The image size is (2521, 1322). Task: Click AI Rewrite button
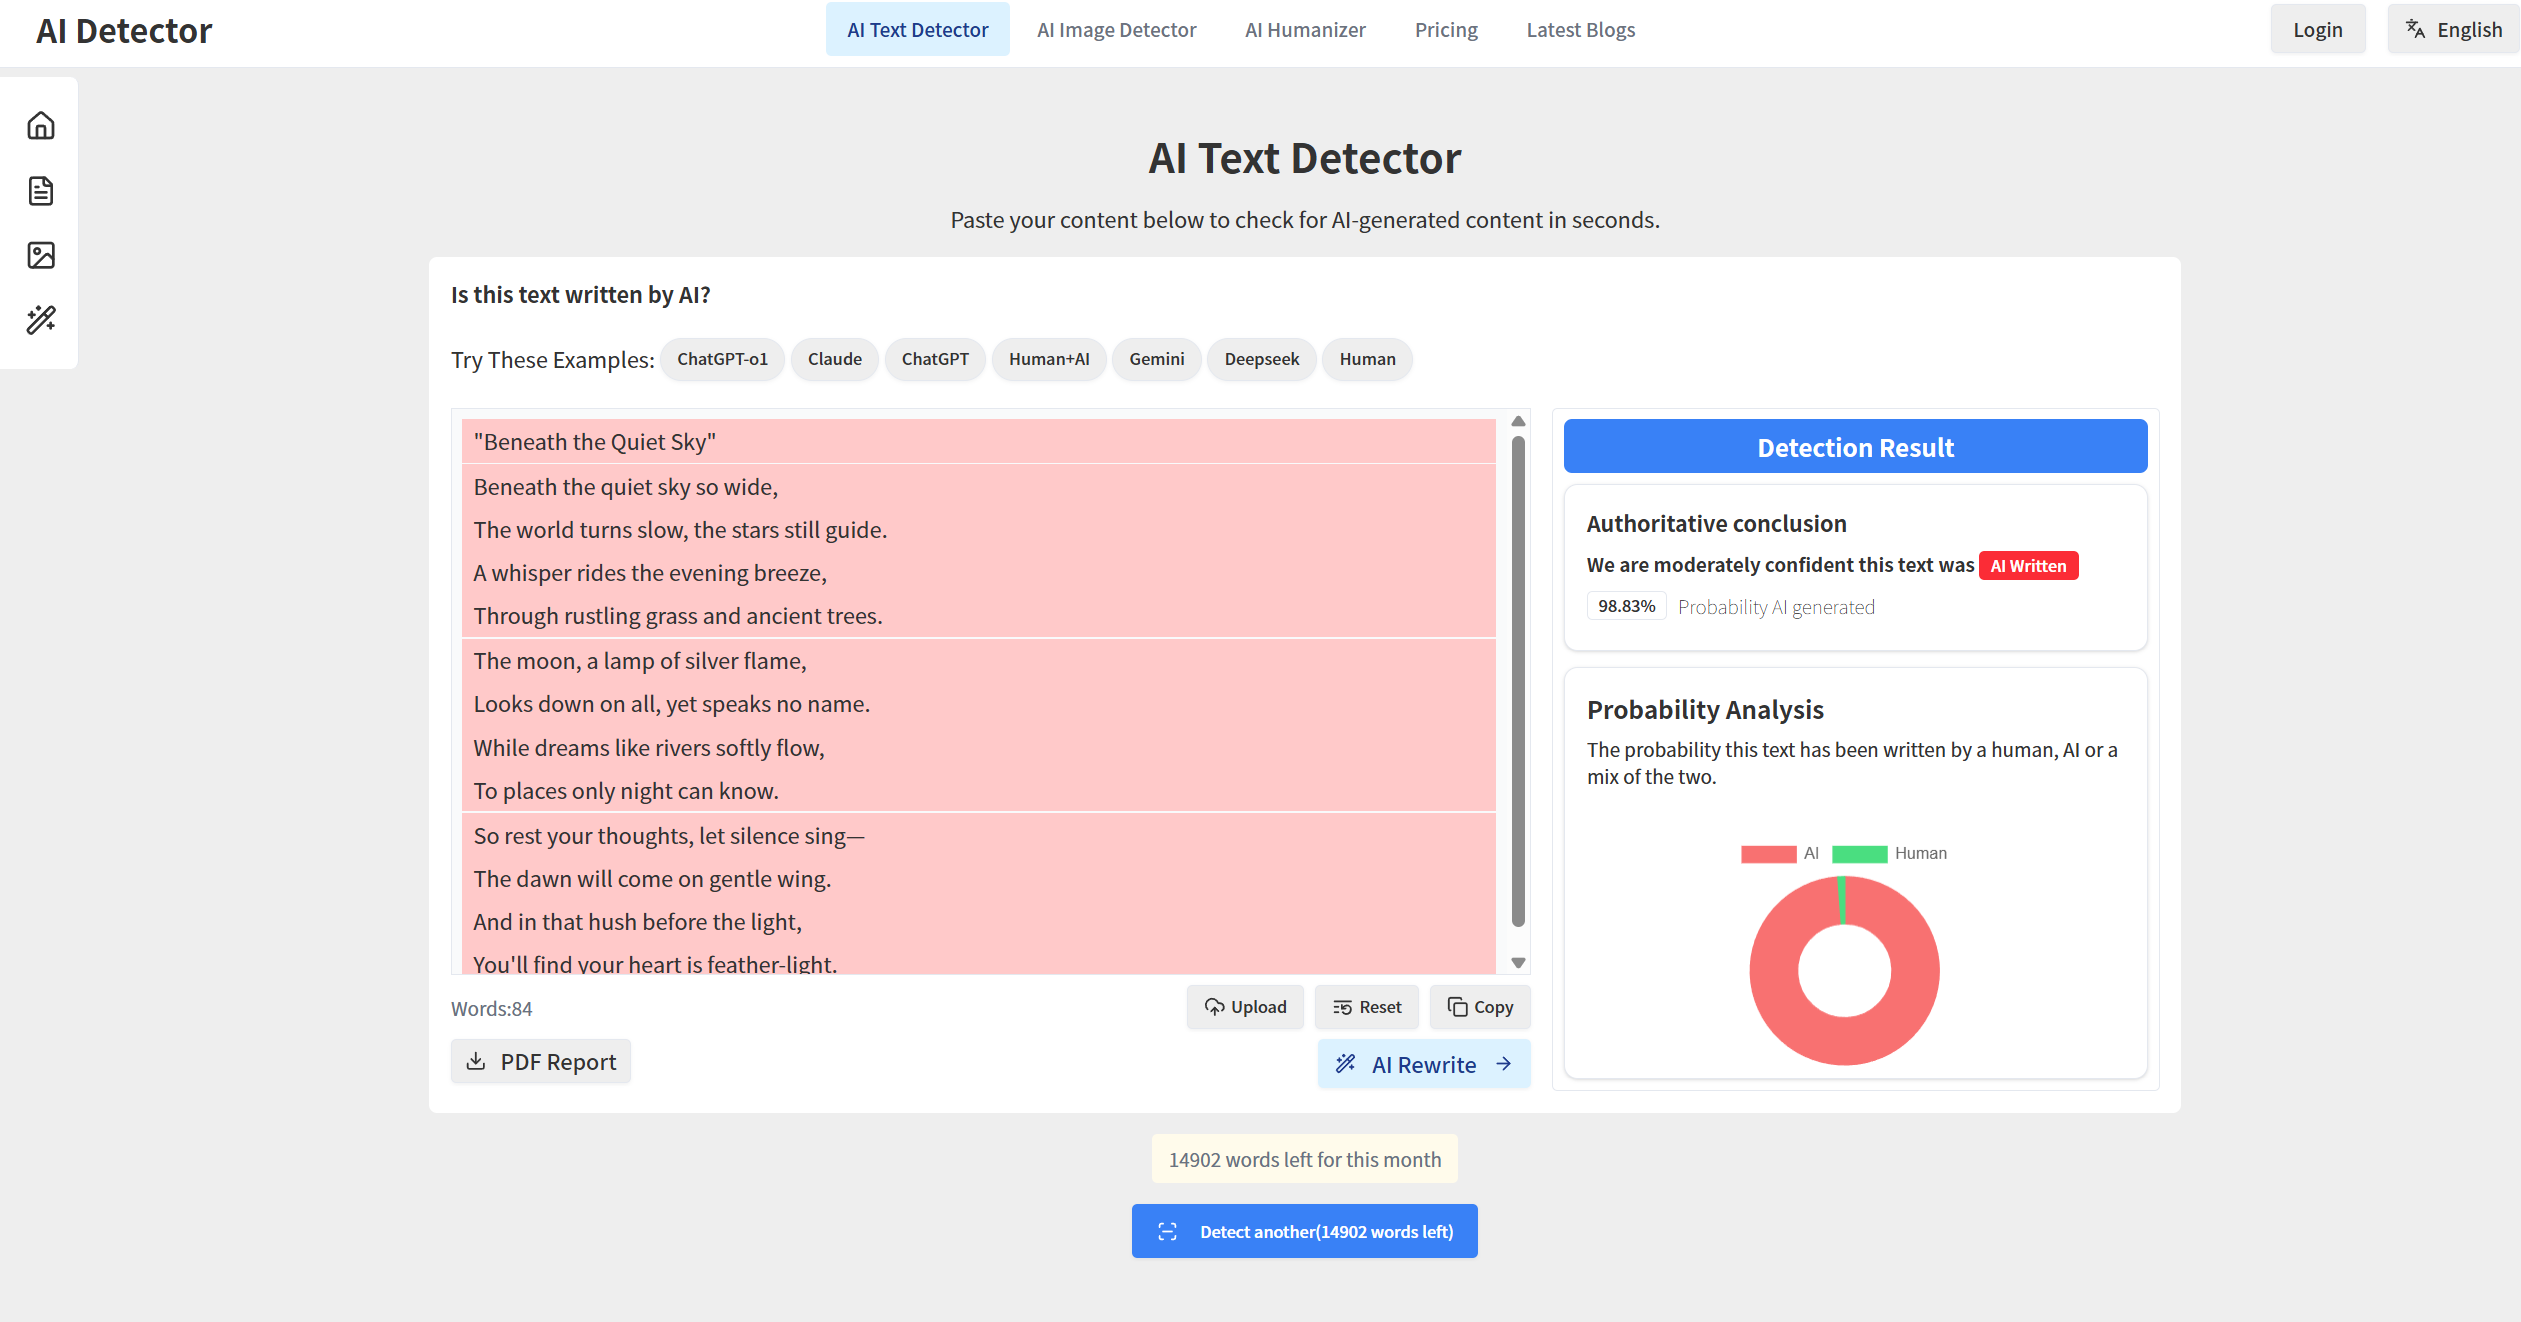[x=1423, y=1064]
